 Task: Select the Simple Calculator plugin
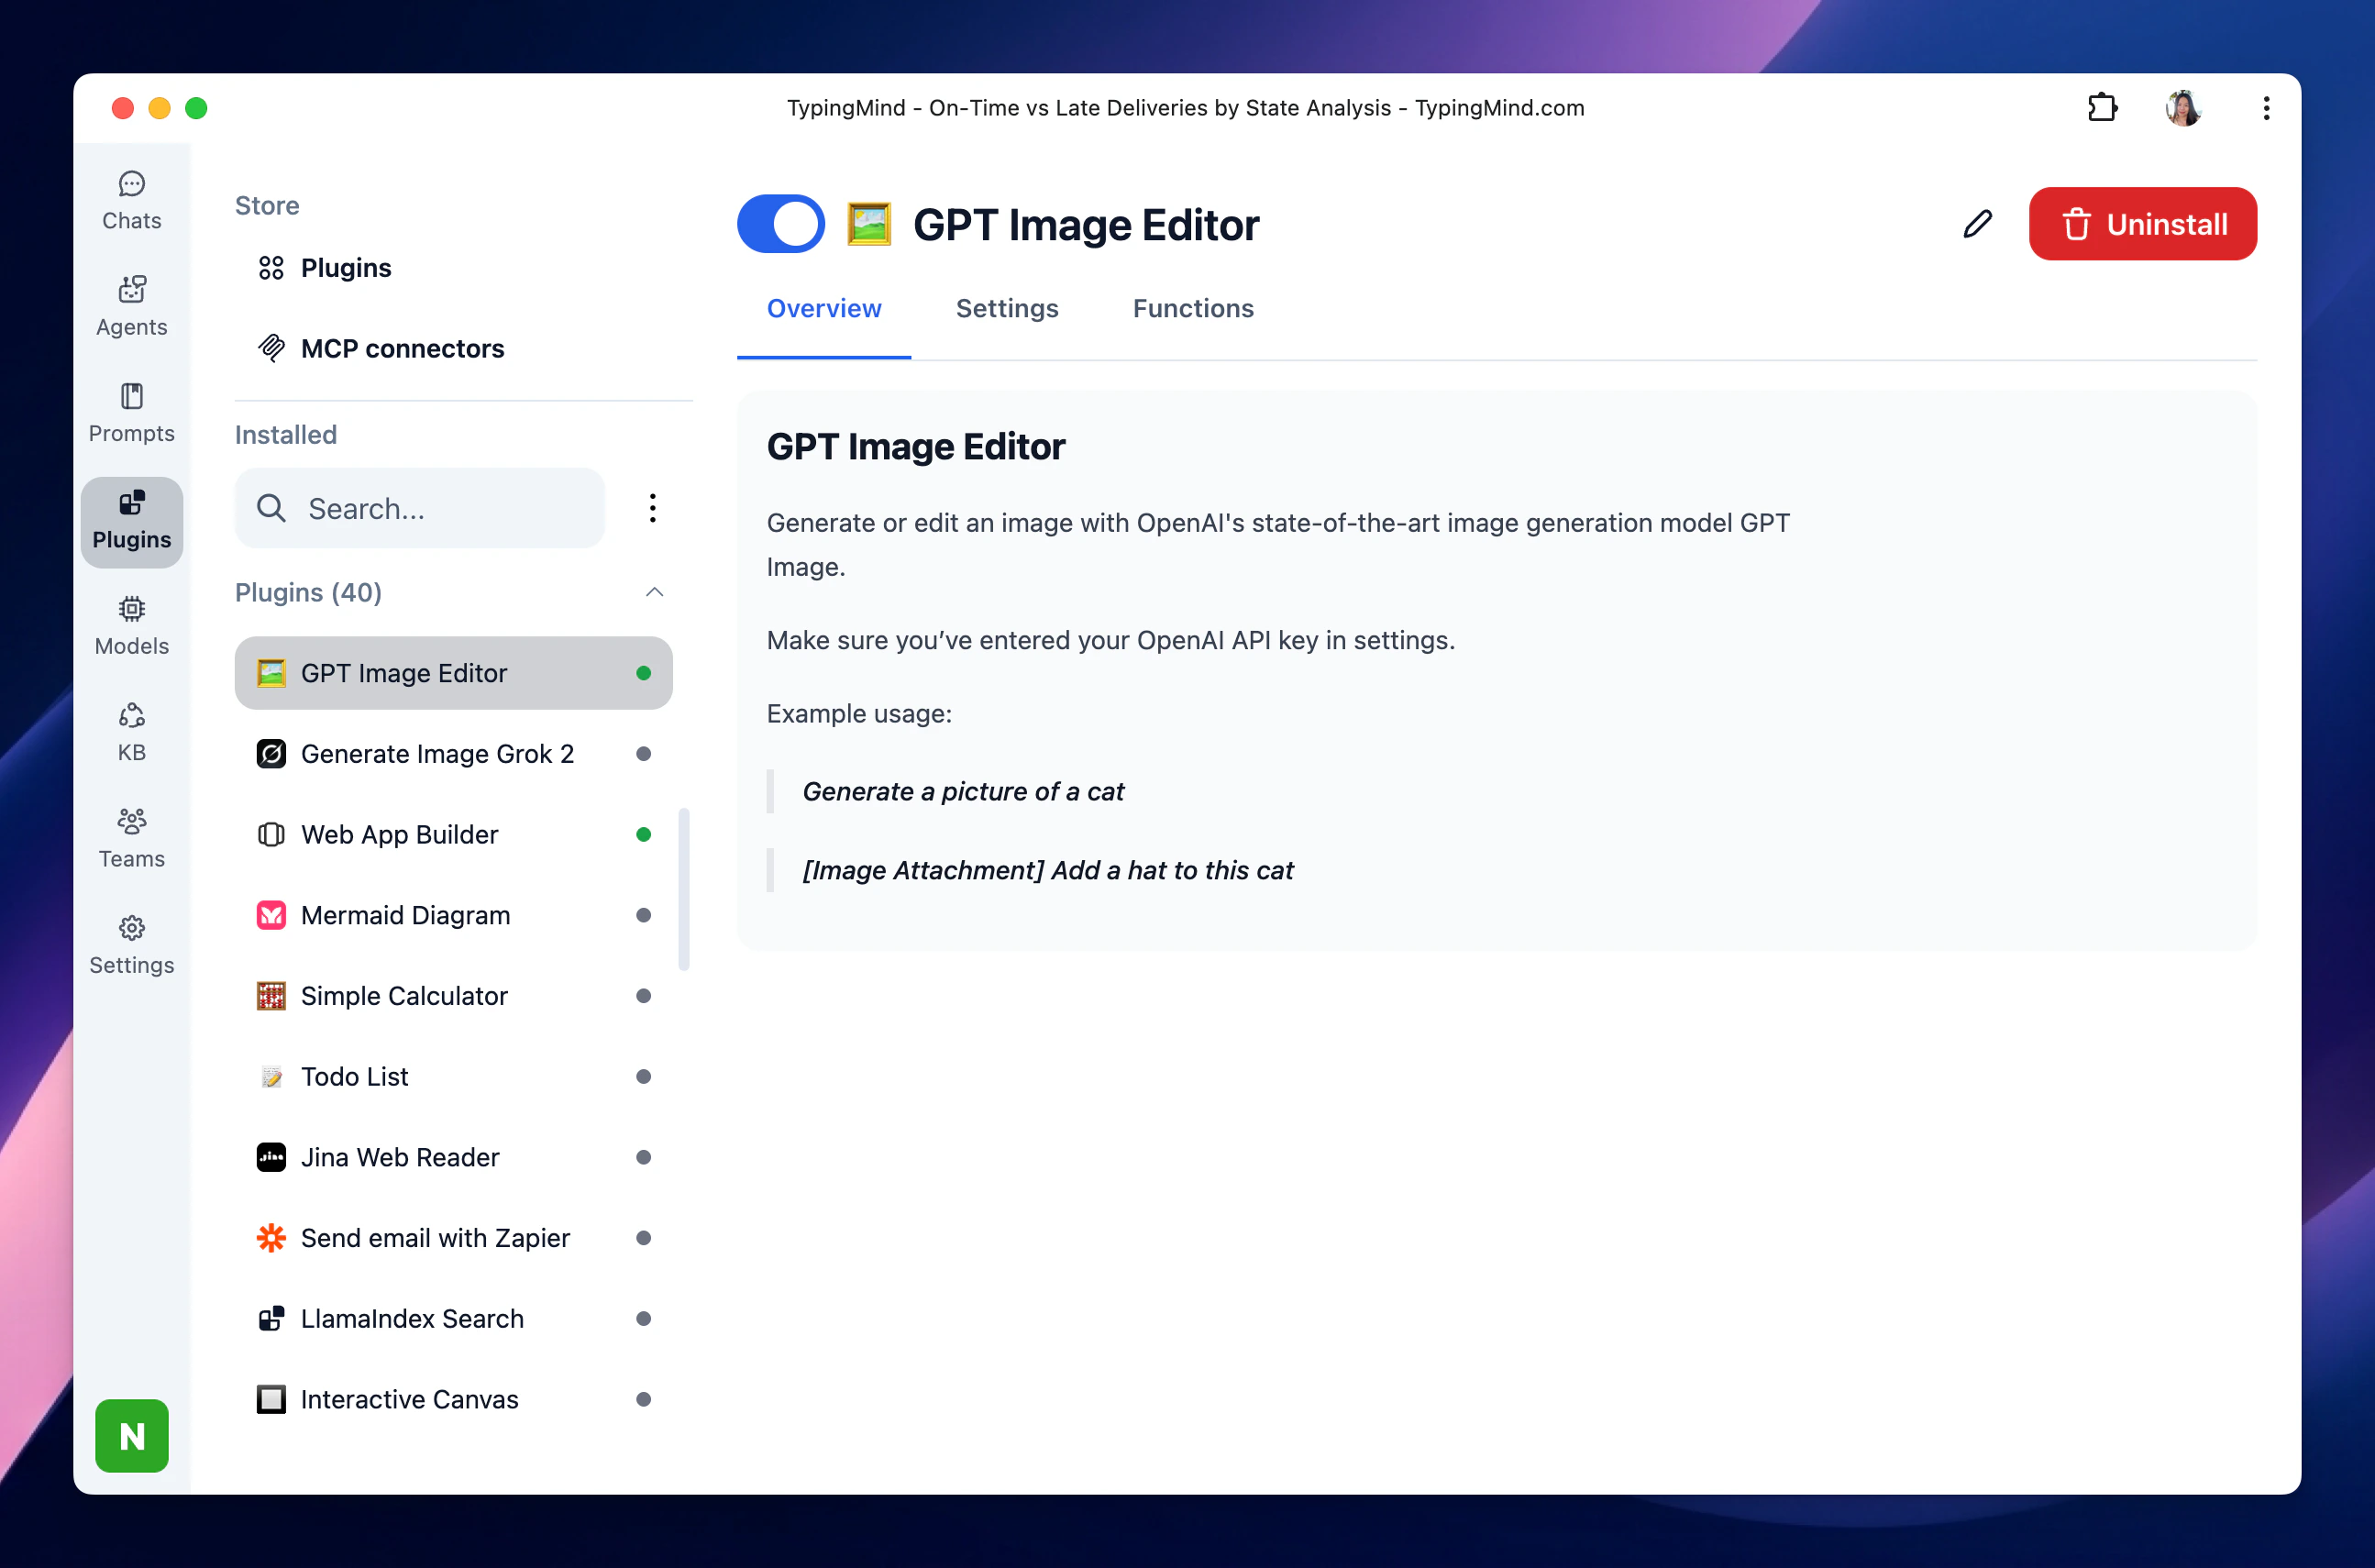tap(453, 996)
